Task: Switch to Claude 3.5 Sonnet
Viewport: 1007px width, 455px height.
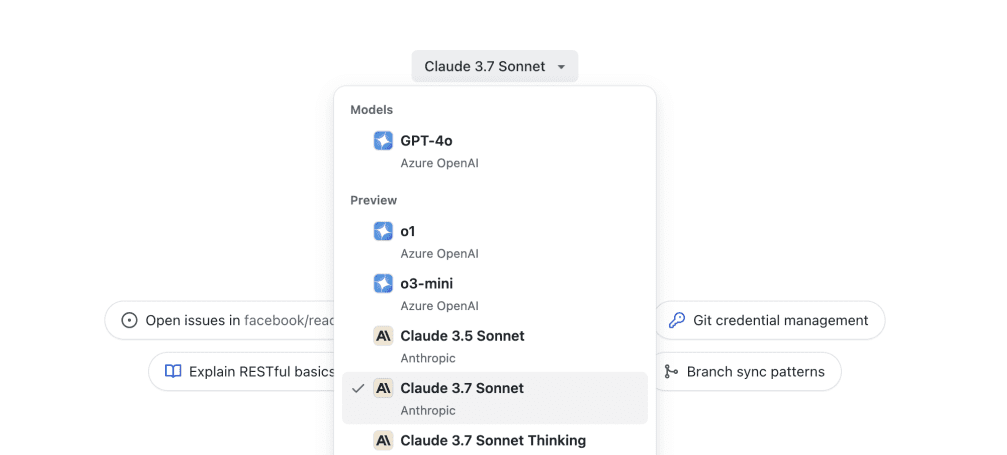Action: pyautogui.click(x=495, y=346)
